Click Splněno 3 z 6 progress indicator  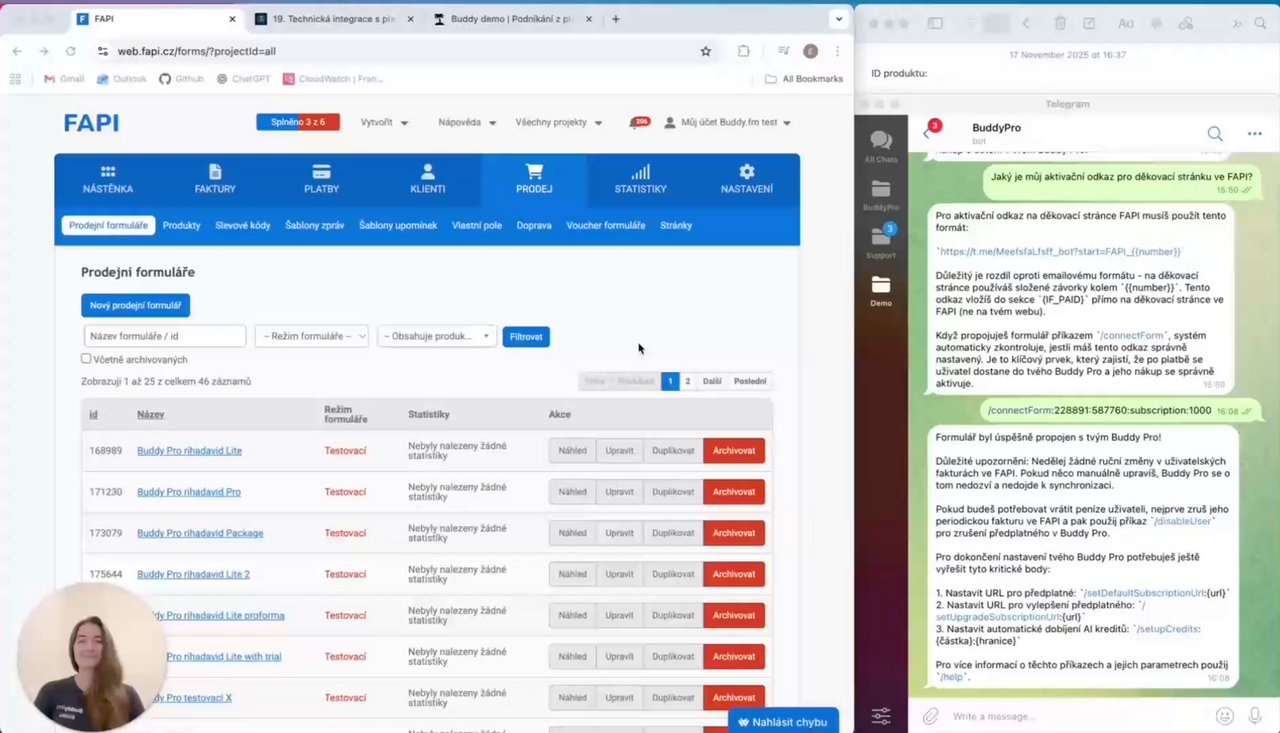(298, 122)
